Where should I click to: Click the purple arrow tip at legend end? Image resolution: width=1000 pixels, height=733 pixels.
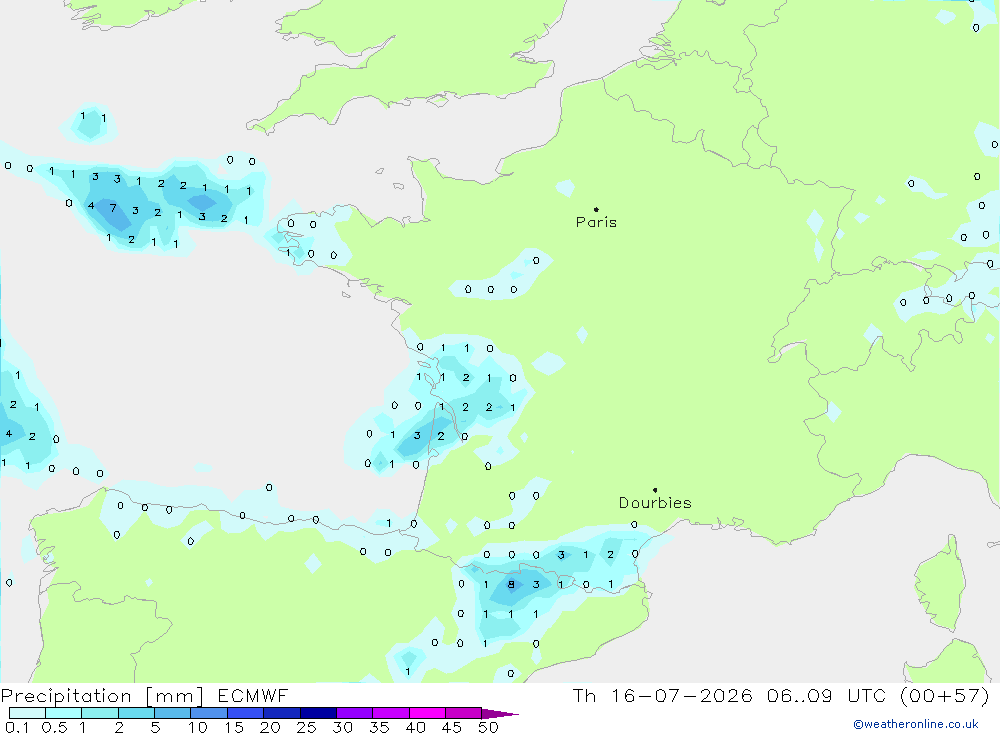click(x=500, y=714)
